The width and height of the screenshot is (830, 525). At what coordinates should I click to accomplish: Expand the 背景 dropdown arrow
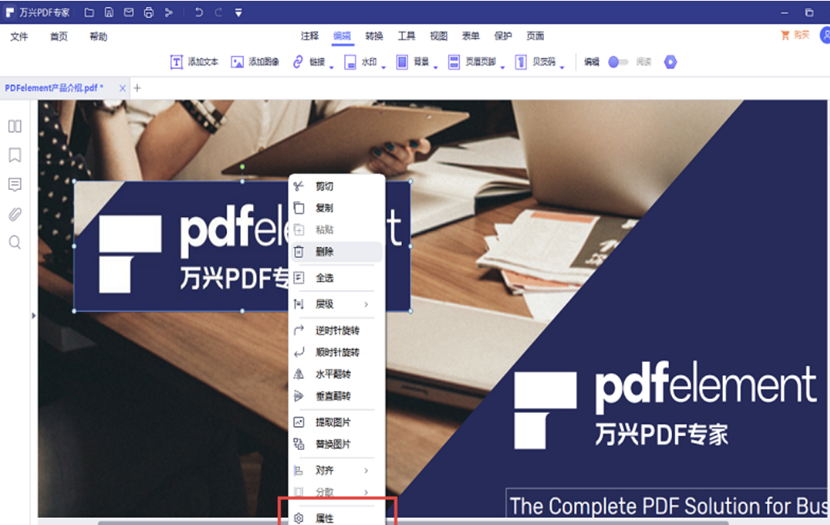[x=436, y=67]
